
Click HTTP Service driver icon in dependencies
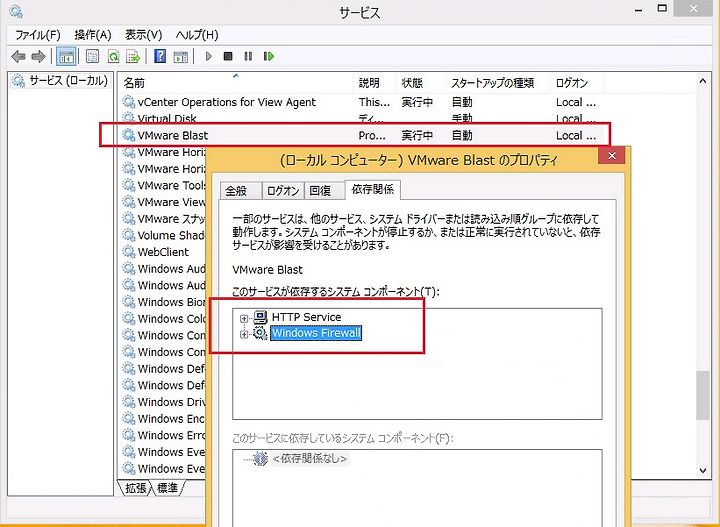[260, 317]
